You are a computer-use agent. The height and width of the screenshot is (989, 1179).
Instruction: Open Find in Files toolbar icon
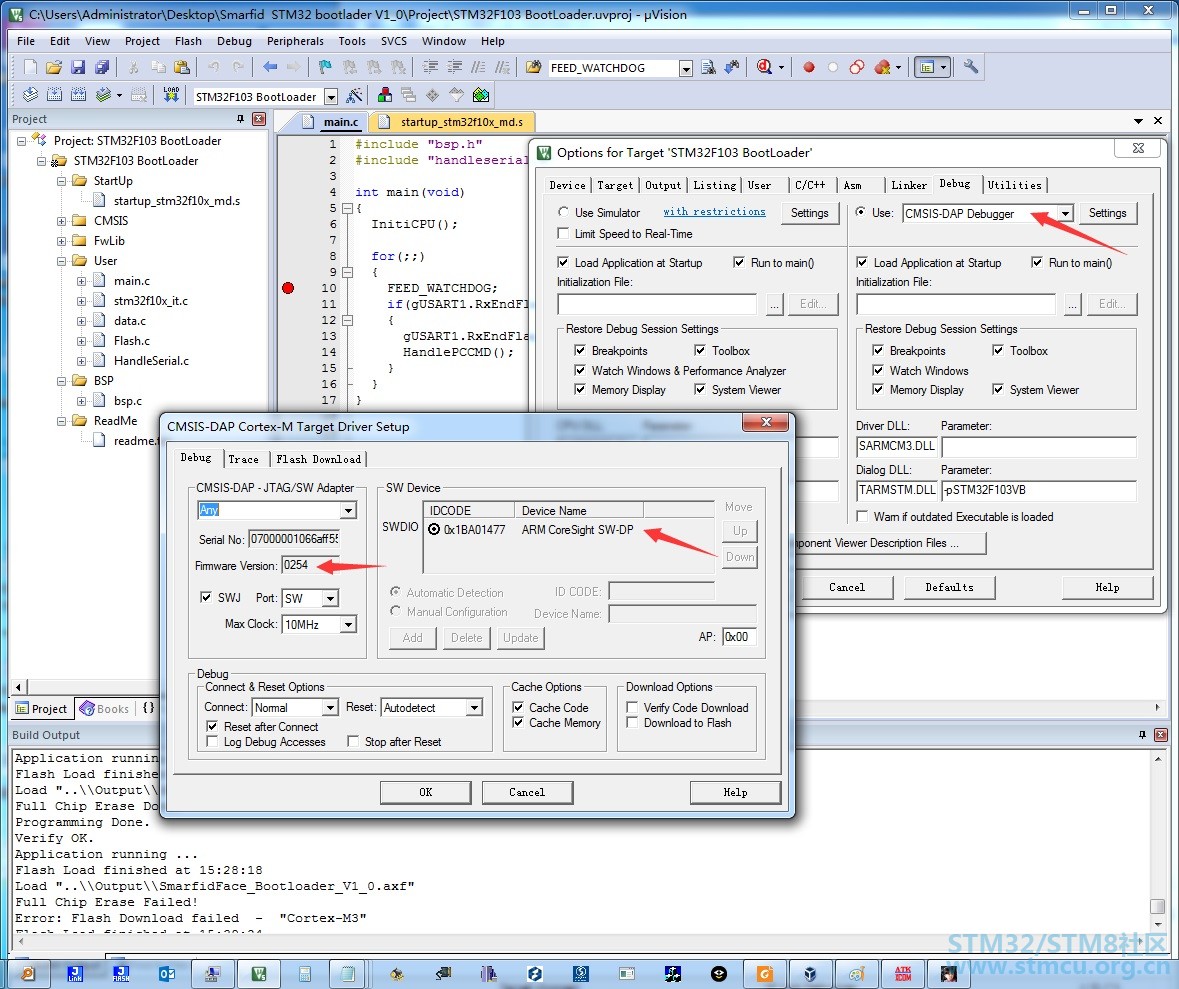[x=533, y=68]
